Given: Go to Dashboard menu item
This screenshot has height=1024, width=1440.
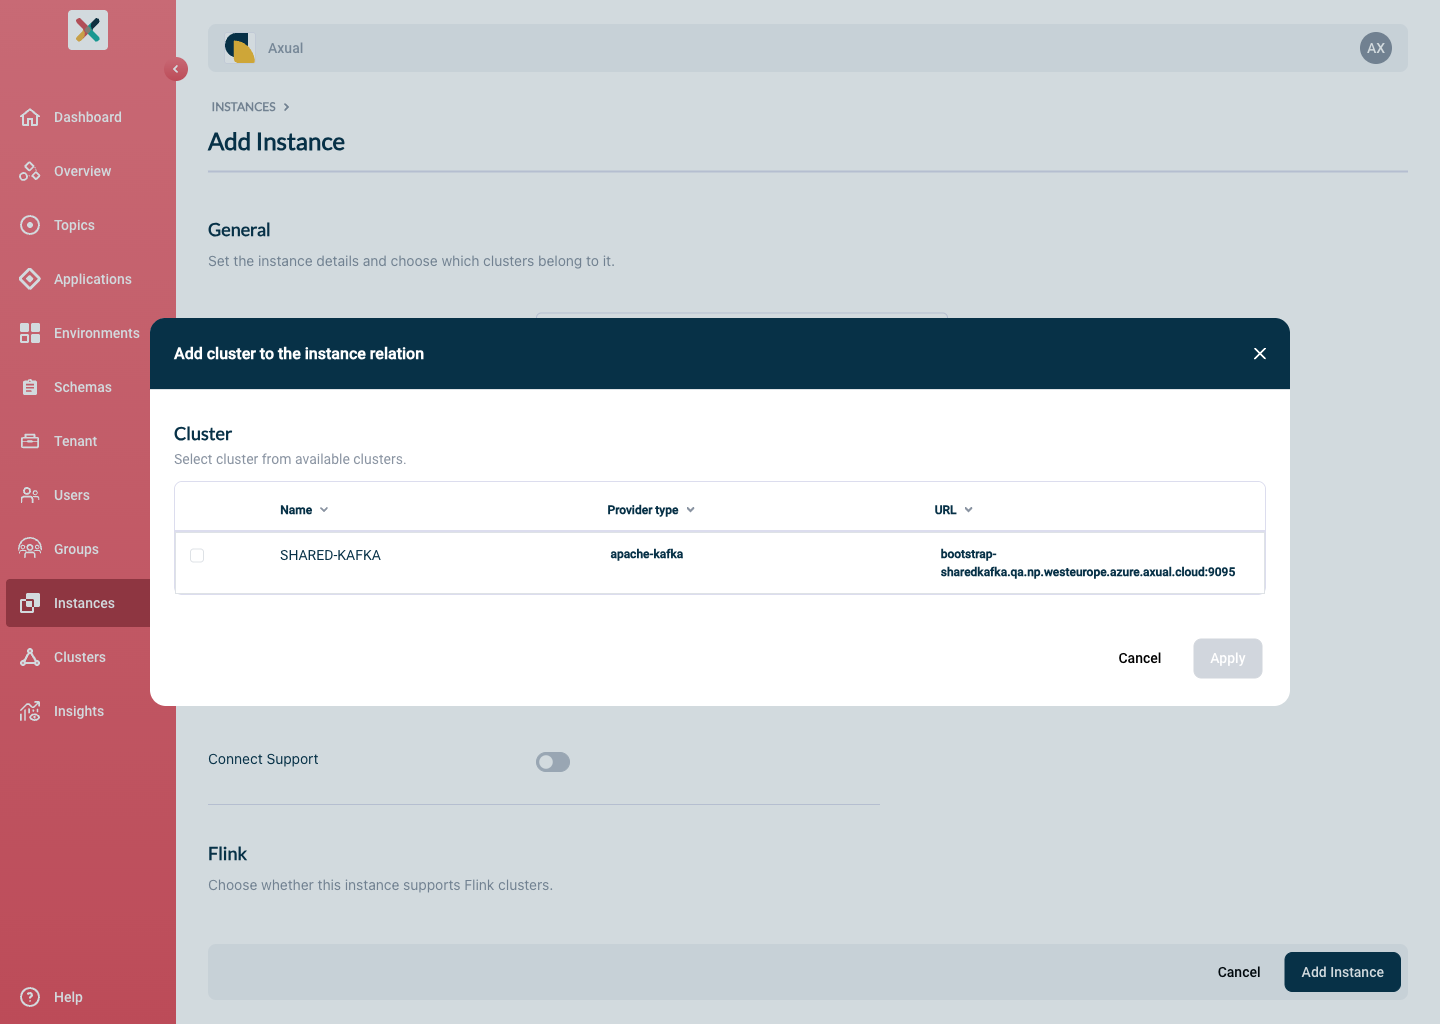Looking at the screenshot, I should tap(88, 117).
